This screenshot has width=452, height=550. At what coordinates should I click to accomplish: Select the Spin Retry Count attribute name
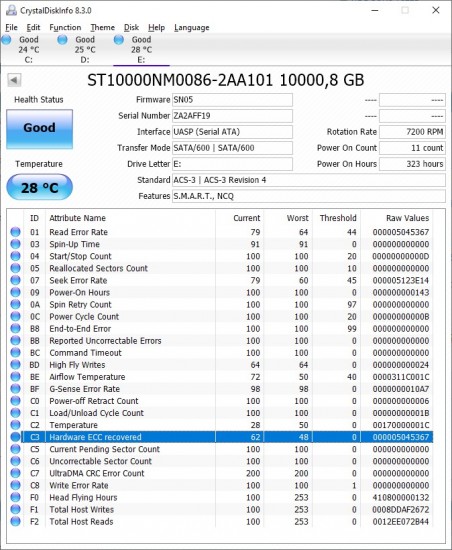[80, 304]
